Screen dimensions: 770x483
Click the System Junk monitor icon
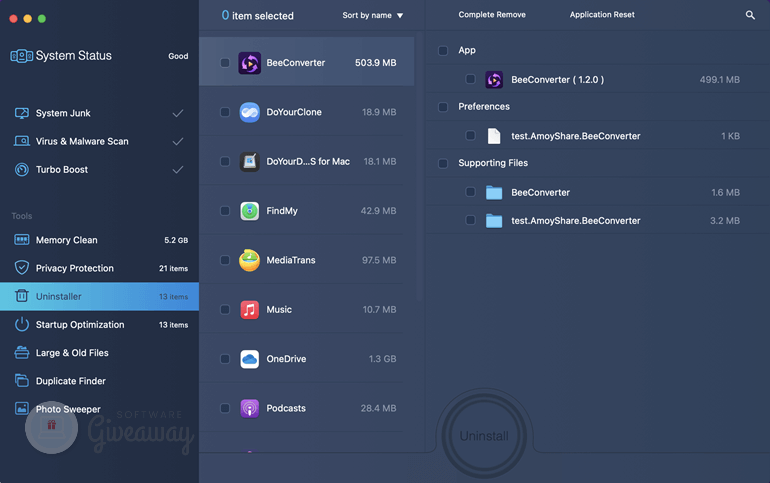click(x=22, y=113)
